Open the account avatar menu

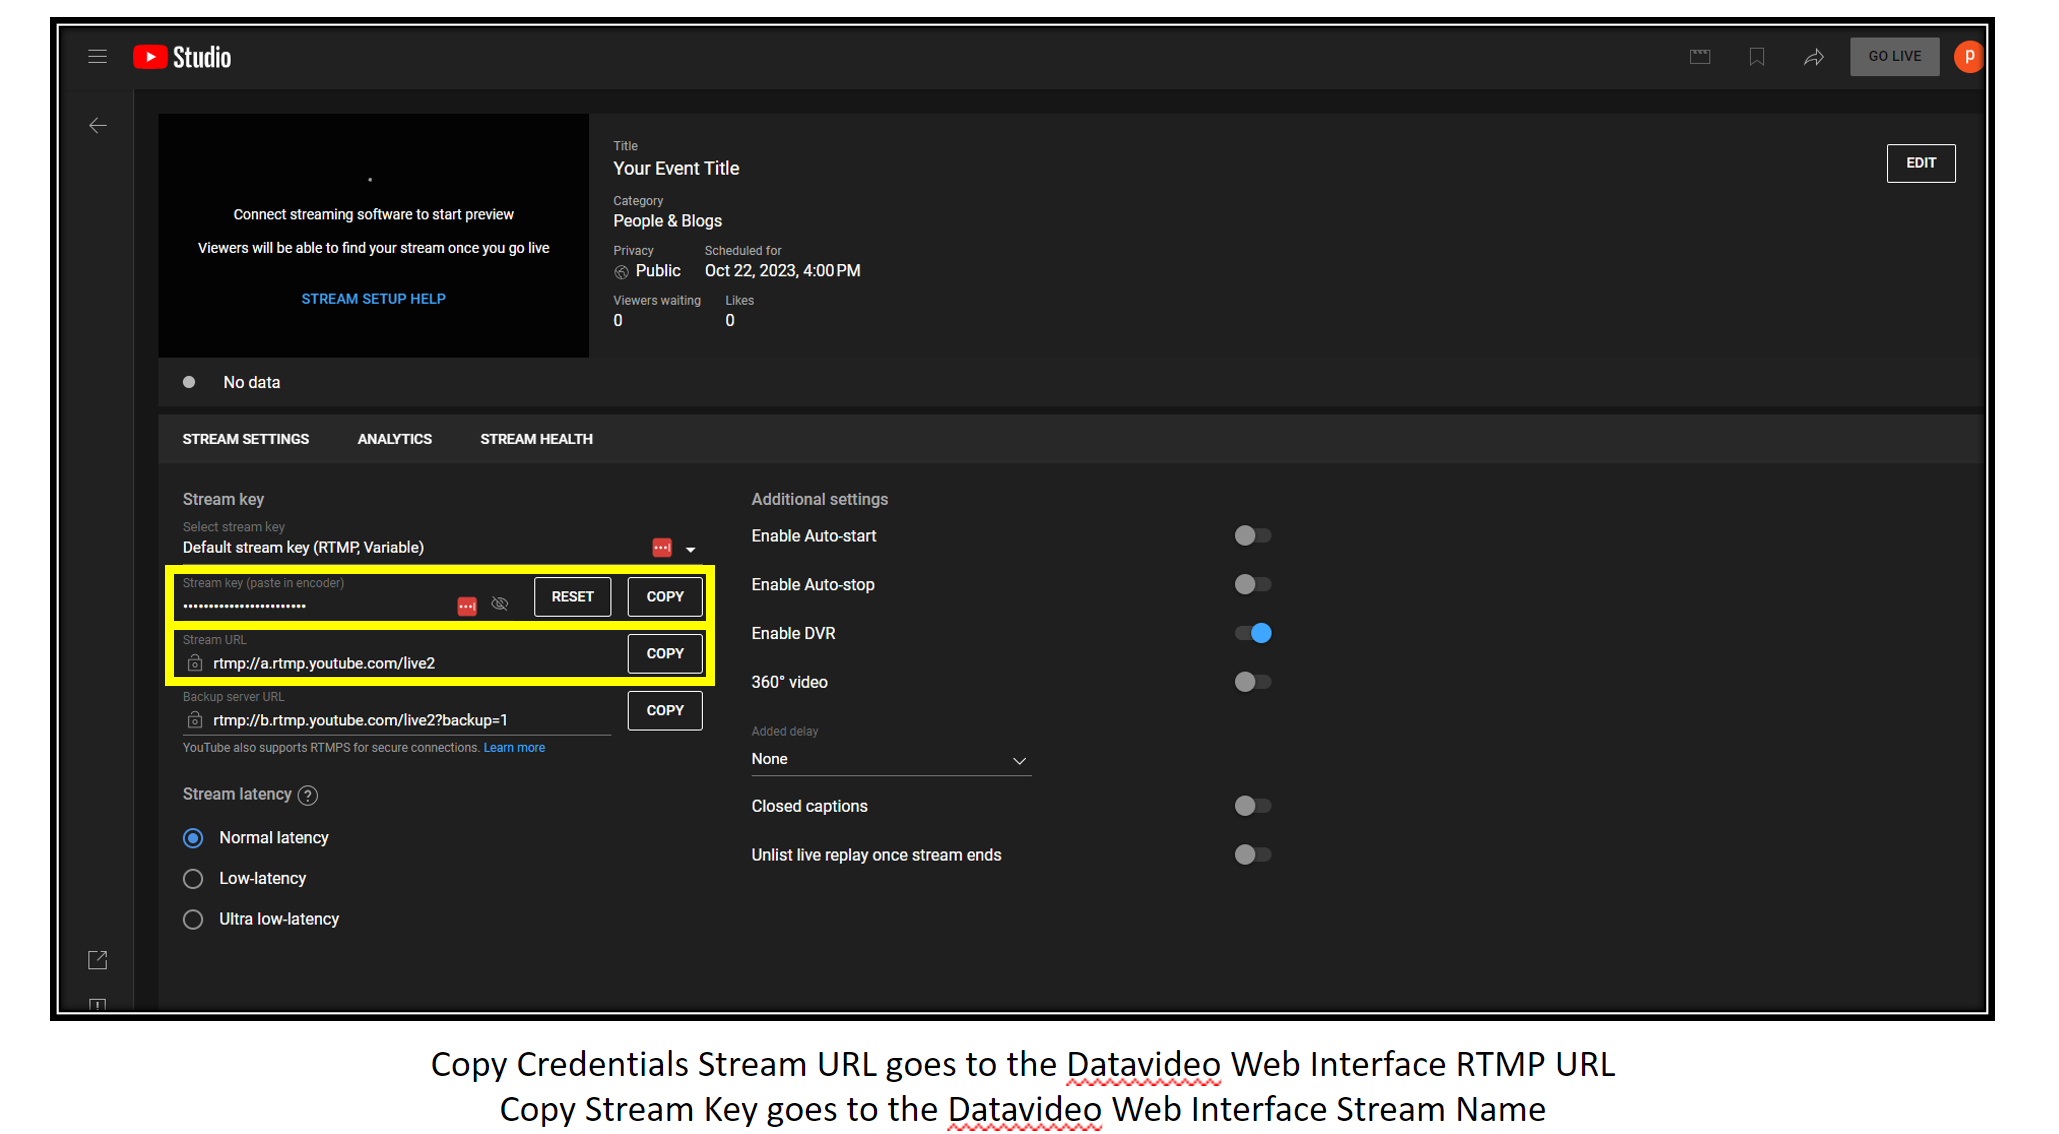click(x=1968, y=57)
